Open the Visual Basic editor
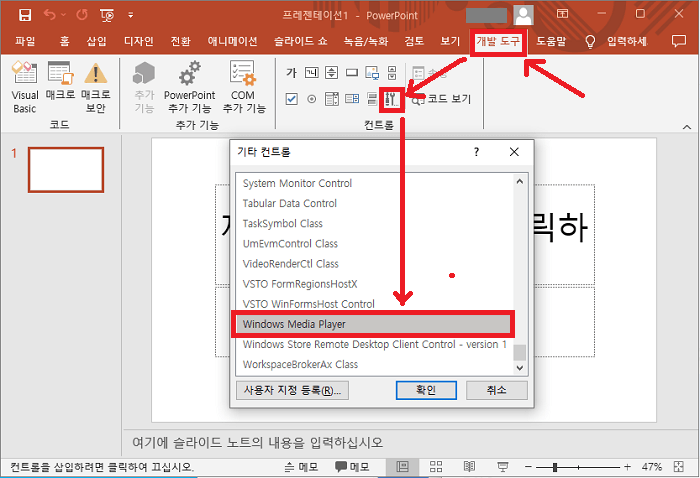The height and width of the screenshot is (478, 700). click(25, 87)
